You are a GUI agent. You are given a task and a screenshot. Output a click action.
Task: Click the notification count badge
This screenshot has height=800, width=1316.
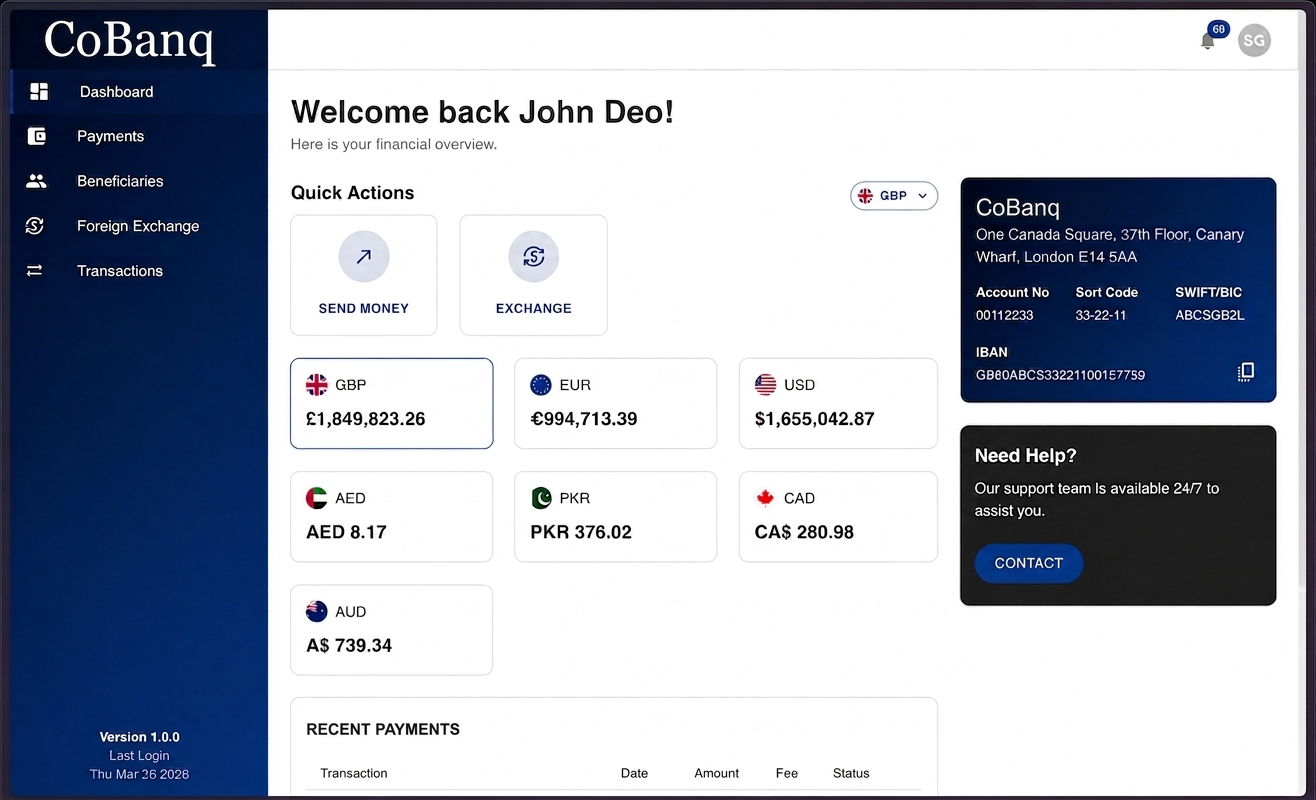coord(1218,29)
